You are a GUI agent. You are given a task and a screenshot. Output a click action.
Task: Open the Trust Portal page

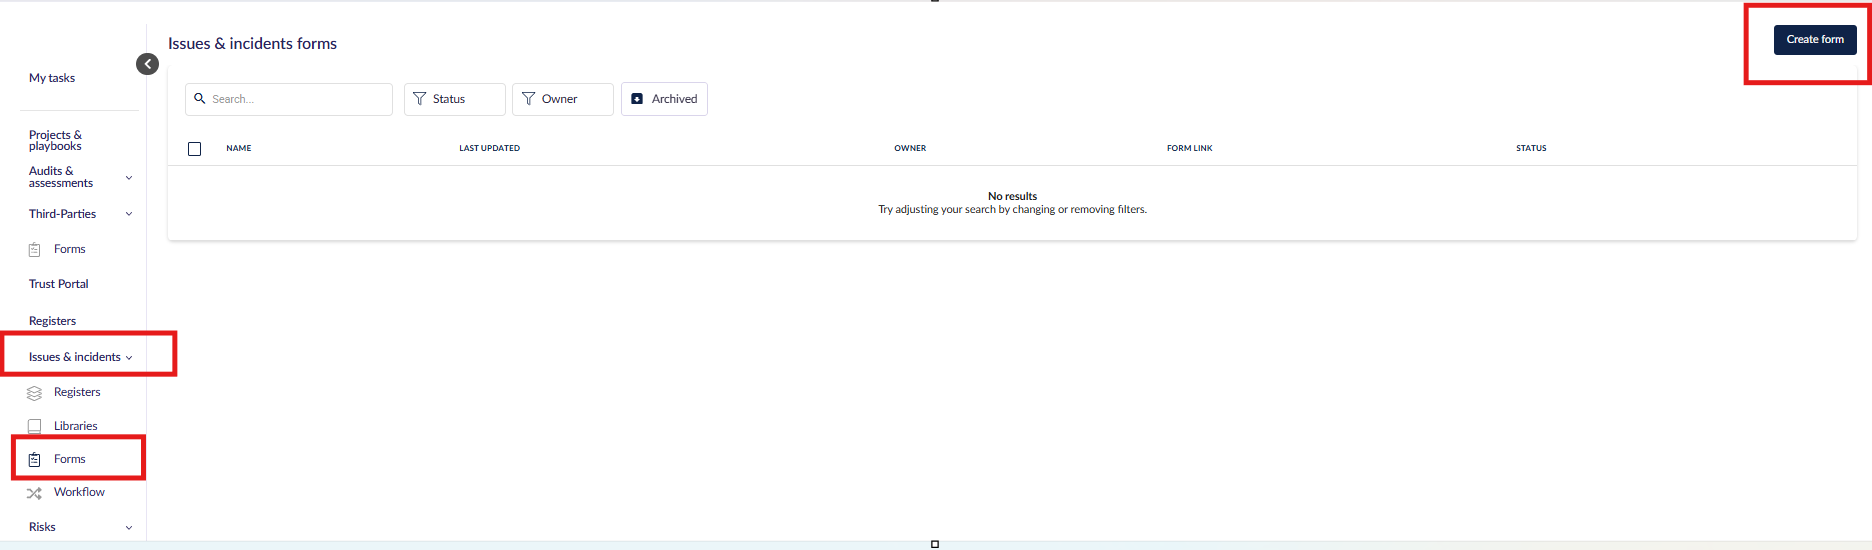tap(58, 284)
